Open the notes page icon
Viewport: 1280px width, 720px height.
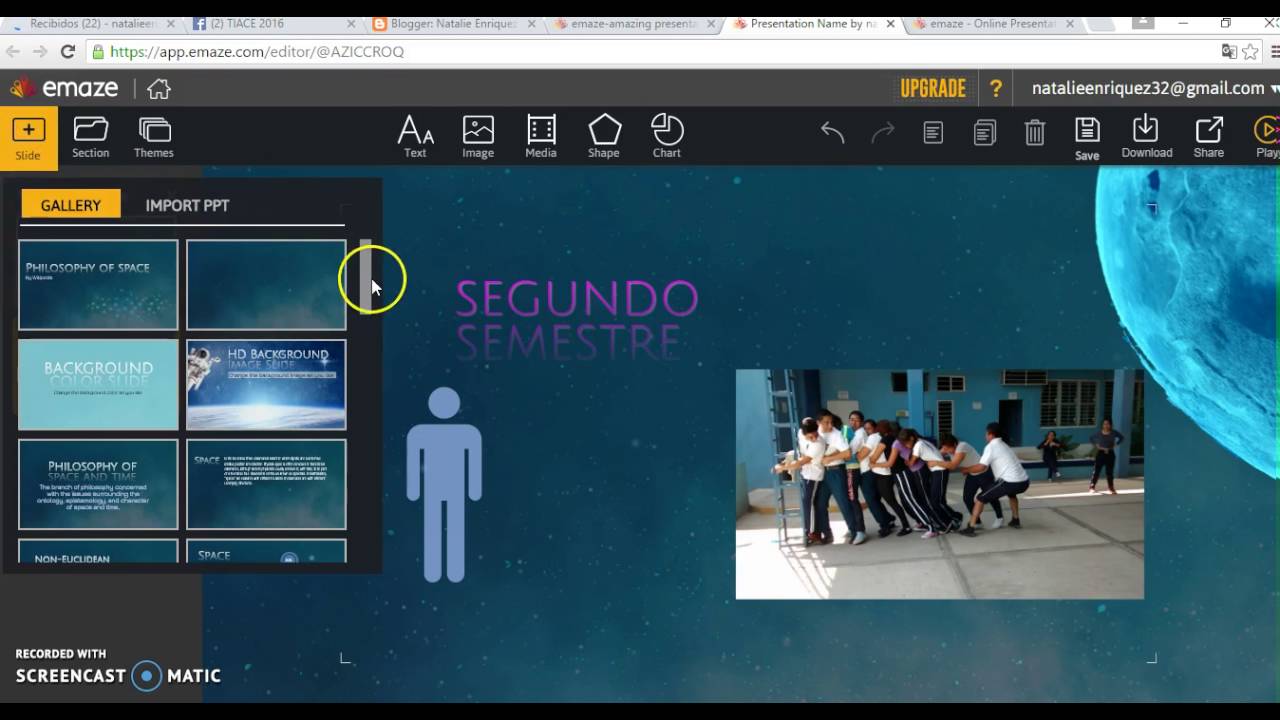pos(933,132)
